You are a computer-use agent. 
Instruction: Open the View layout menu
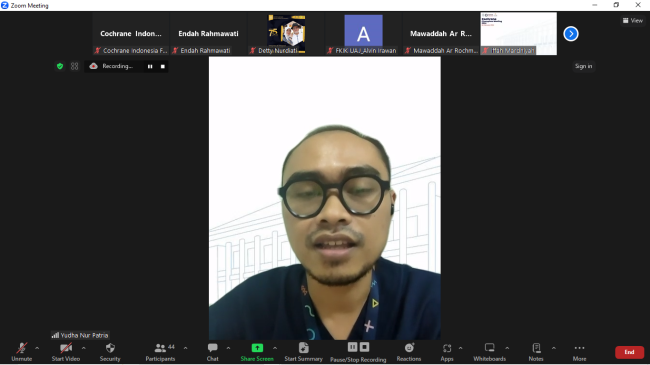(633, 20)
